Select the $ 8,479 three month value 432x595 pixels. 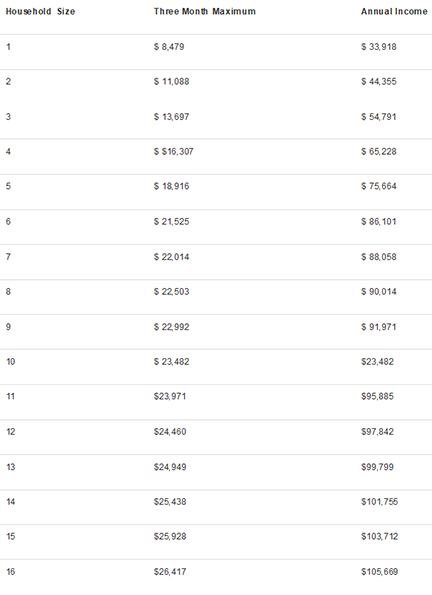click(169, 47)
